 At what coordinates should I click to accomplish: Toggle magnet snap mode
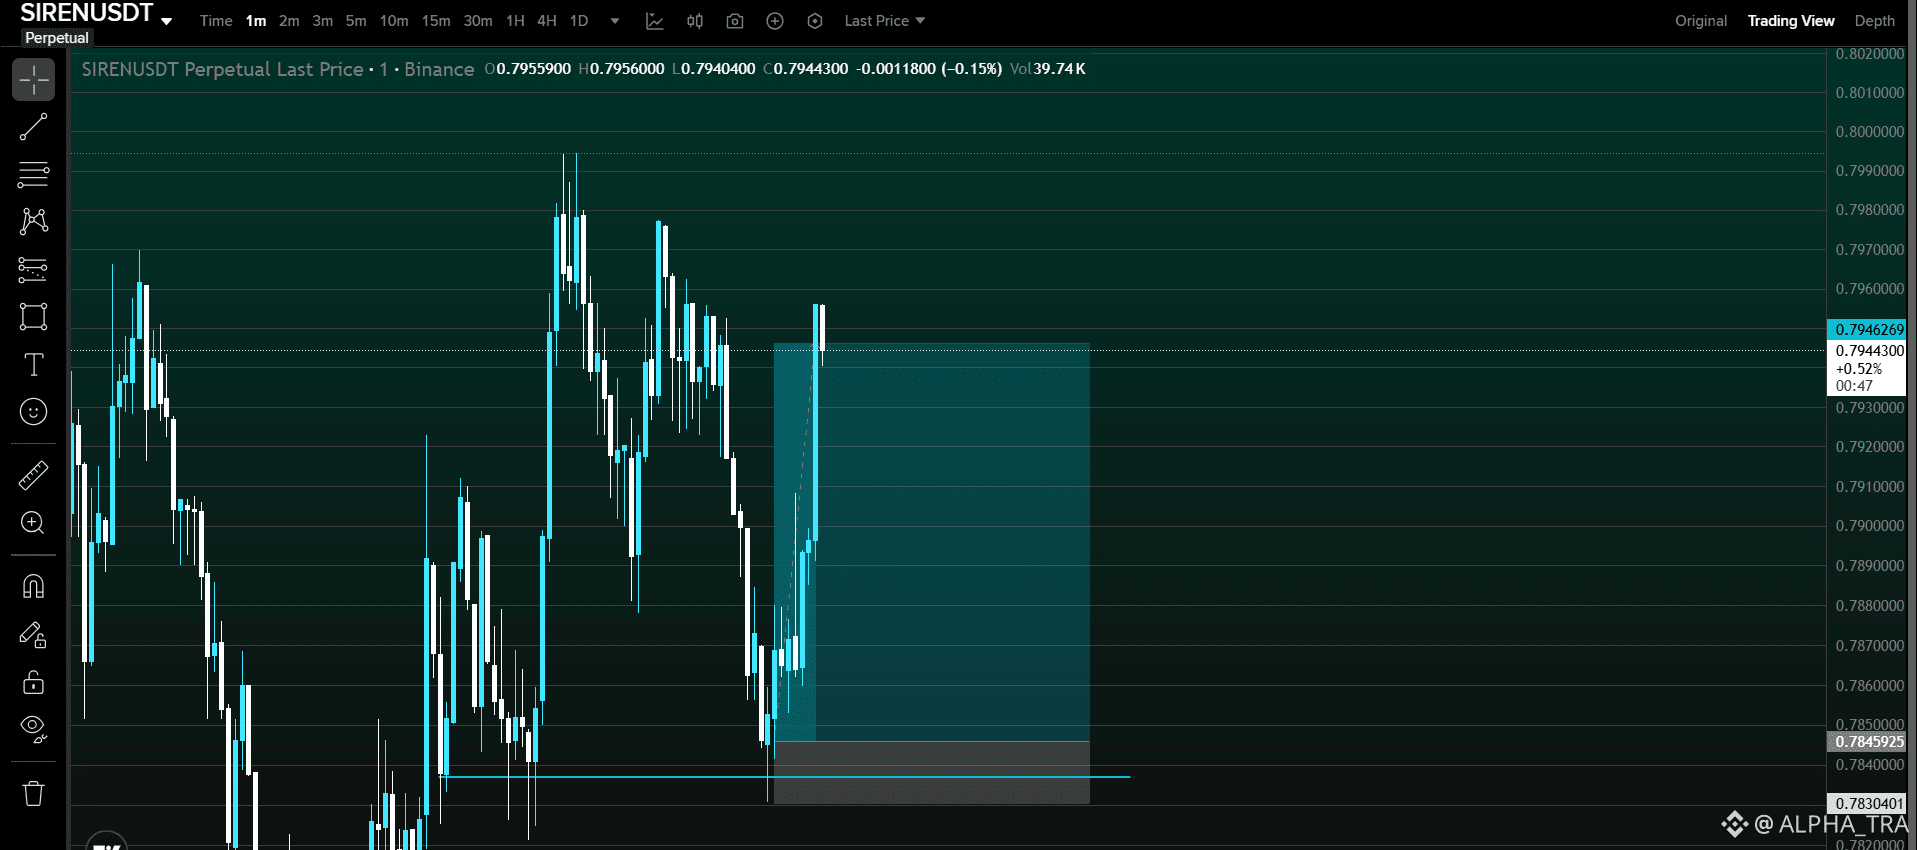pyautogui.click(x=33, y=586)
